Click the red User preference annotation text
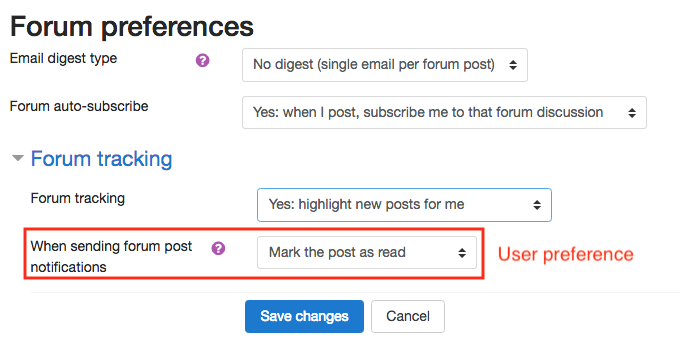 (566, 254)
